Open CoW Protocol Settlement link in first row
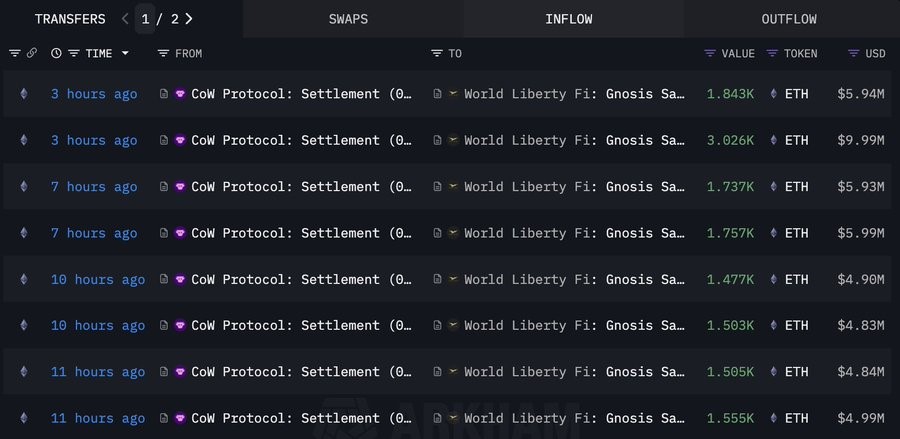The image size is (900, 439). (x=300, y=94)
